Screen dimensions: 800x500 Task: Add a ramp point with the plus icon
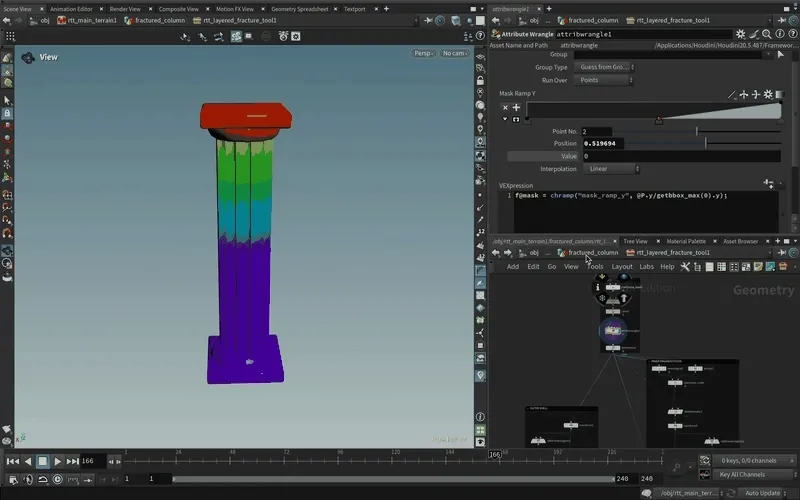click(x=516, y=107)
